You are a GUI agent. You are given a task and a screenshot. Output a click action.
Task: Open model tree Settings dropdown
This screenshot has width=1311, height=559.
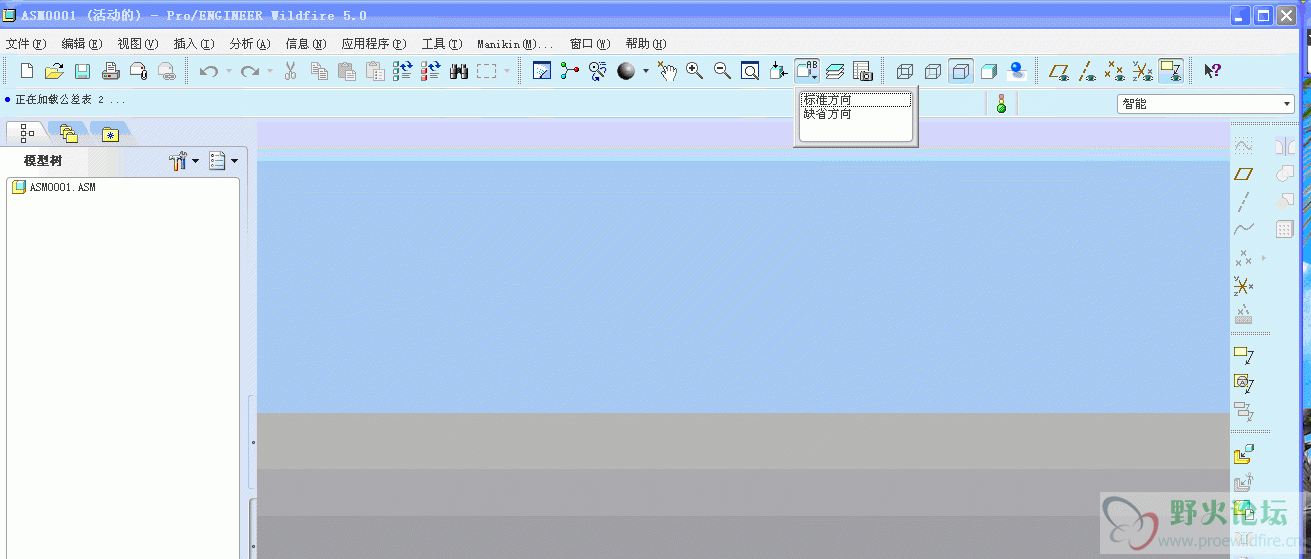[223, 161]
